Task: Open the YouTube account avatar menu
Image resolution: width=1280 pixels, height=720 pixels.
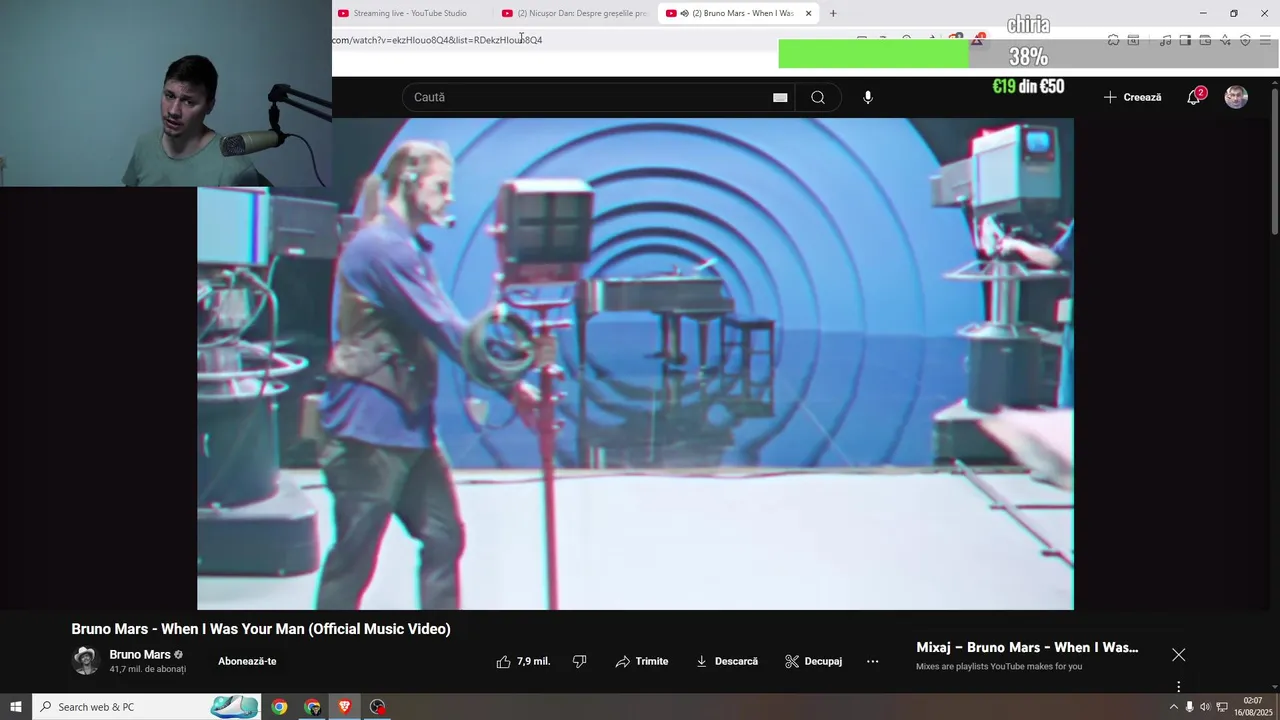Action: pos(1237,97)
